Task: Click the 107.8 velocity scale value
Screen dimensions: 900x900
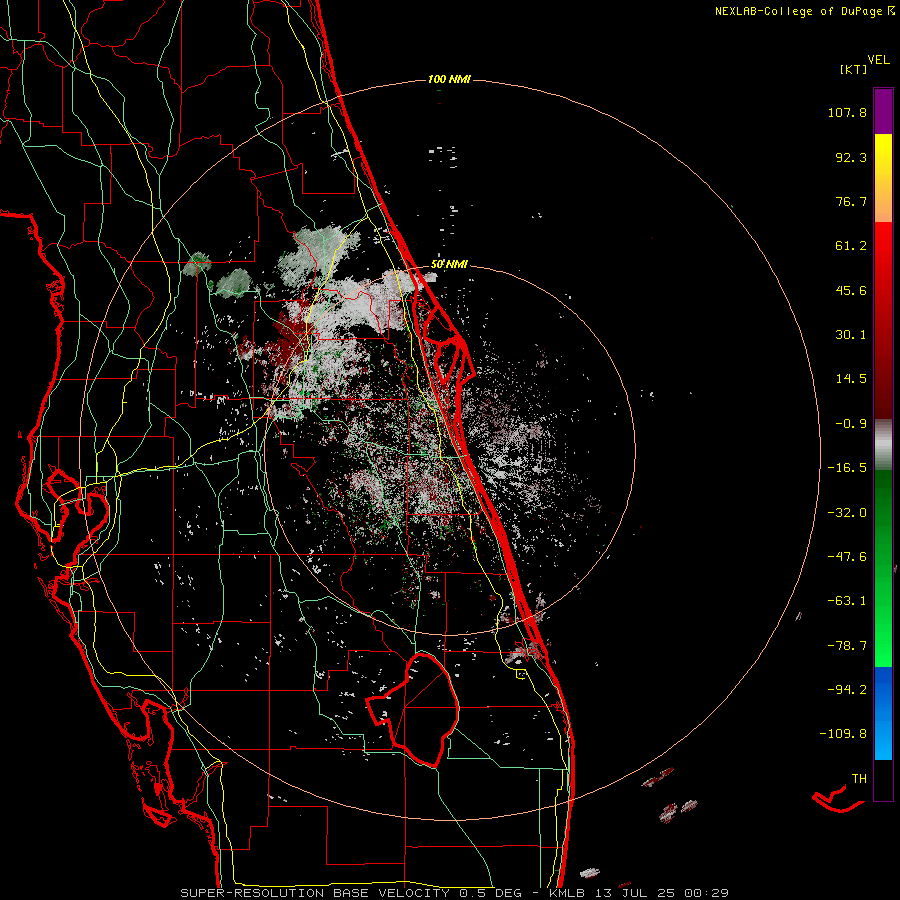Action: pos(847,112)
